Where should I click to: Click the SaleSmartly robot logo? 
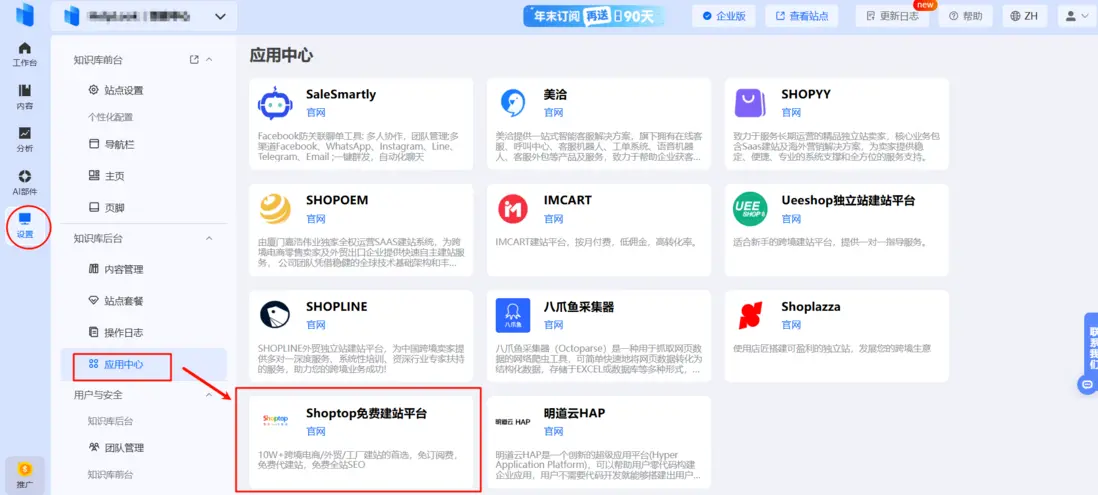coord(275,104)
